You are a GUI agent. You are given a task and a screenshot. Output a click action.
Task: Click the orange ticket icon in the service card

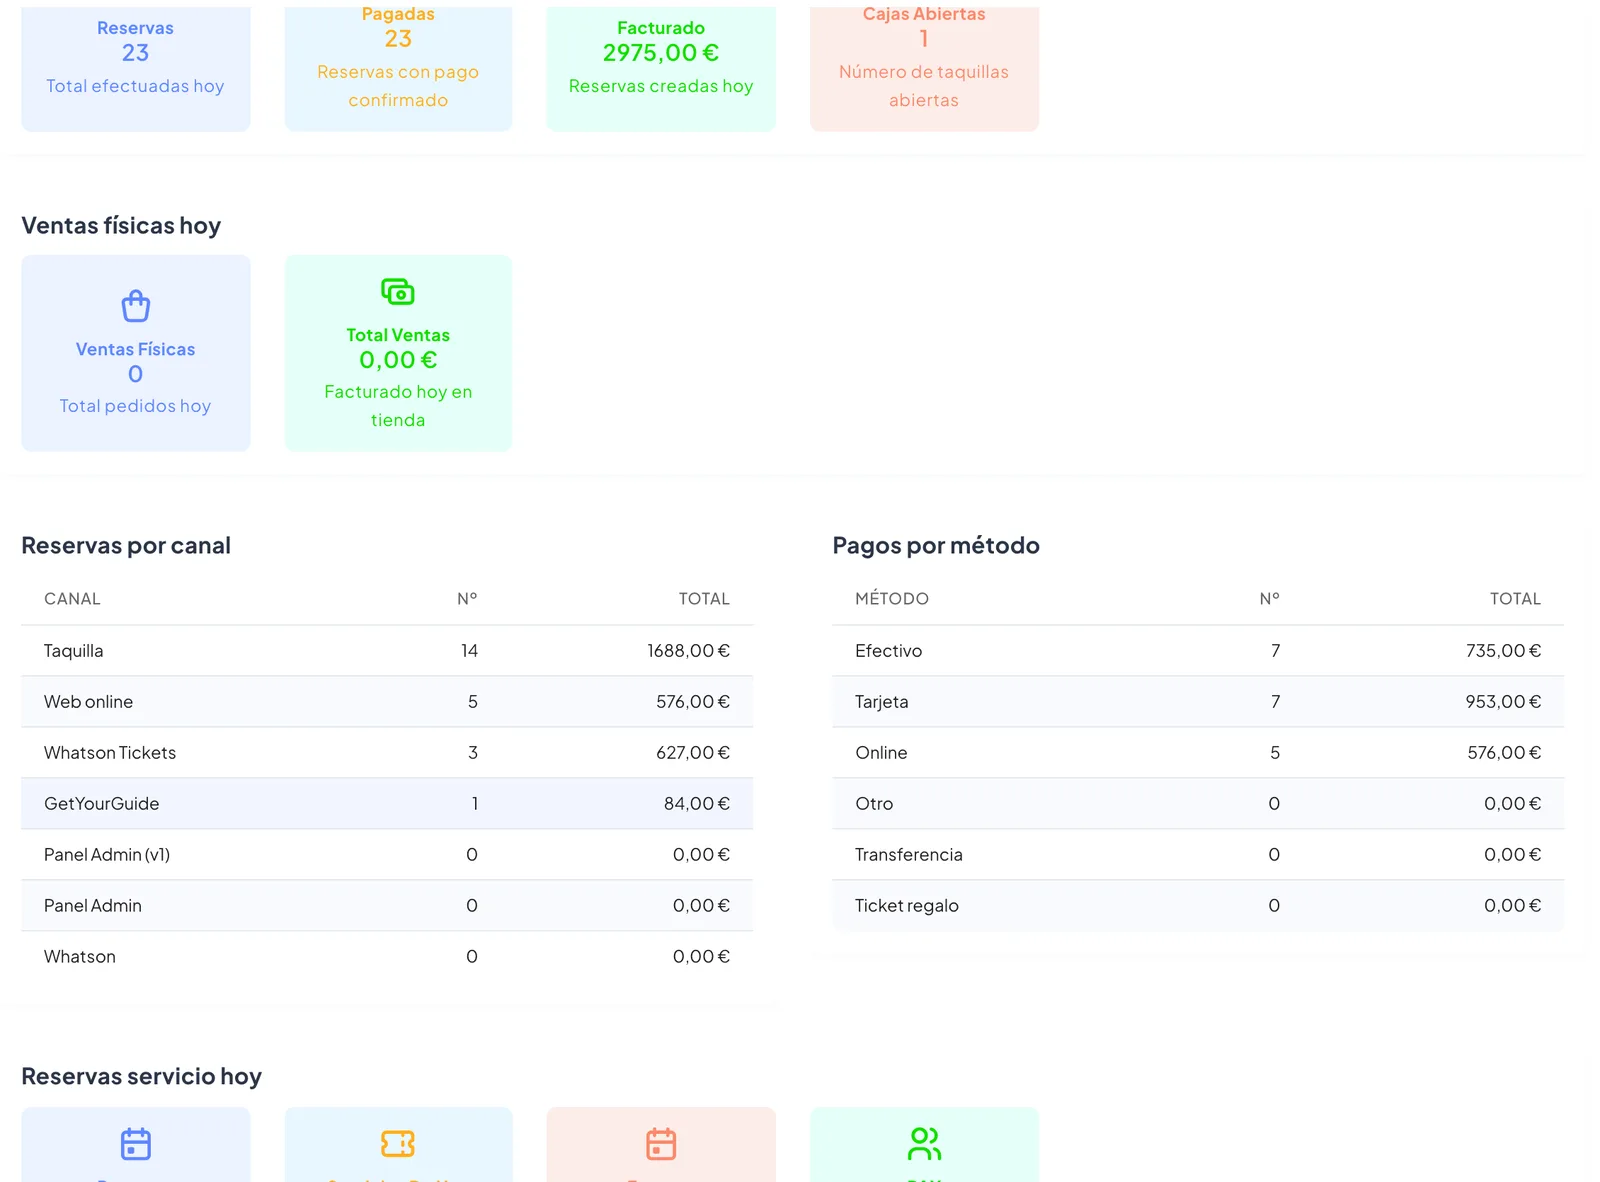(398, 1143)
